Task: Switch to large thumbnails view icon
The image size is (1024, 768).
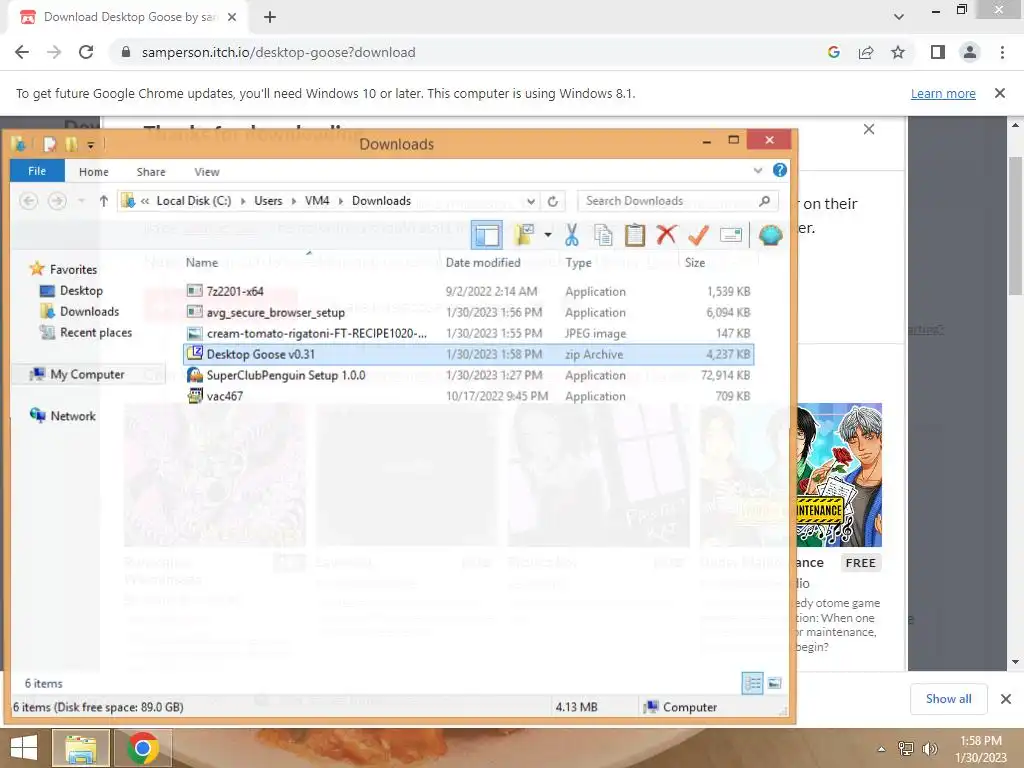Action: pos(775,683)
